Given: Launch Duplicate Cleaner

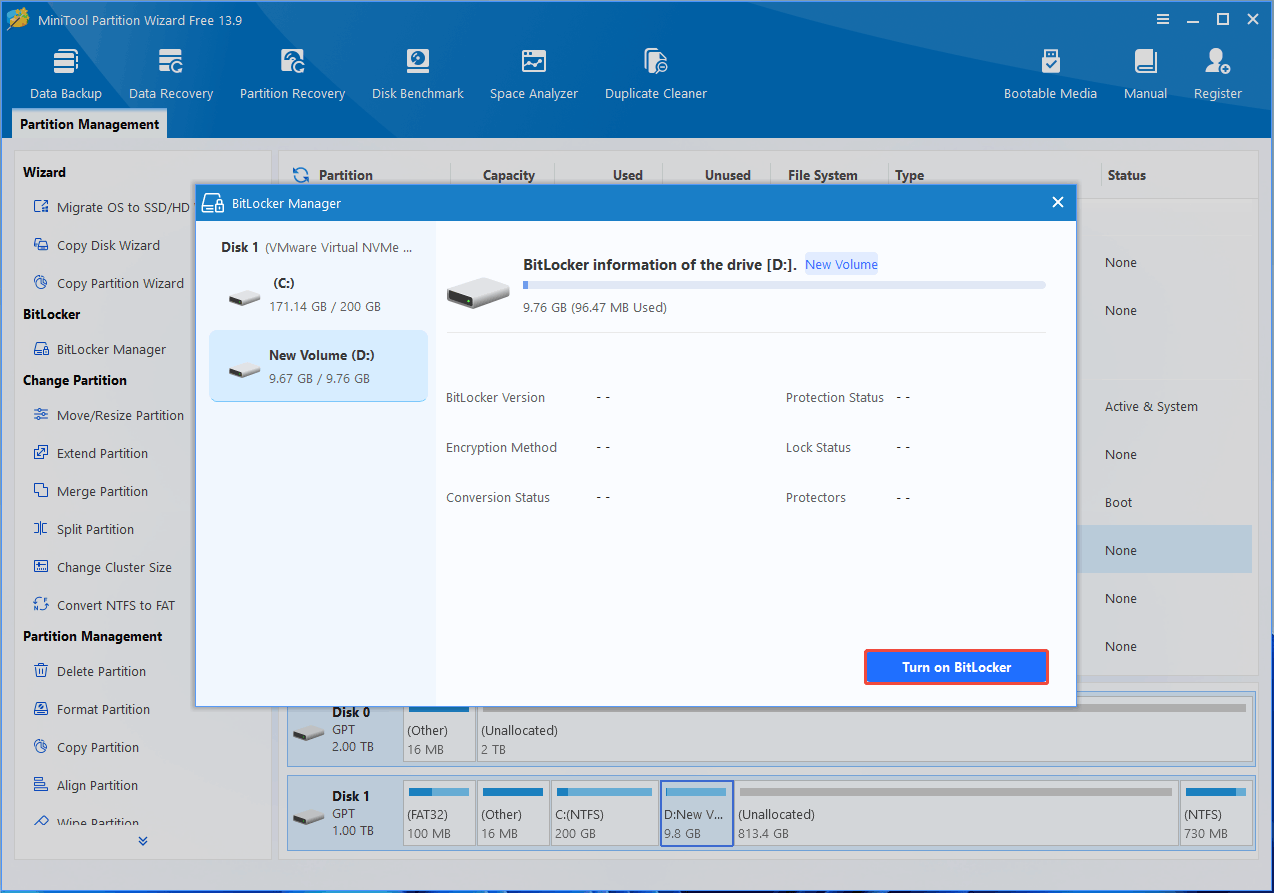Looking at the screenshot, I should [x=656, y=74].
